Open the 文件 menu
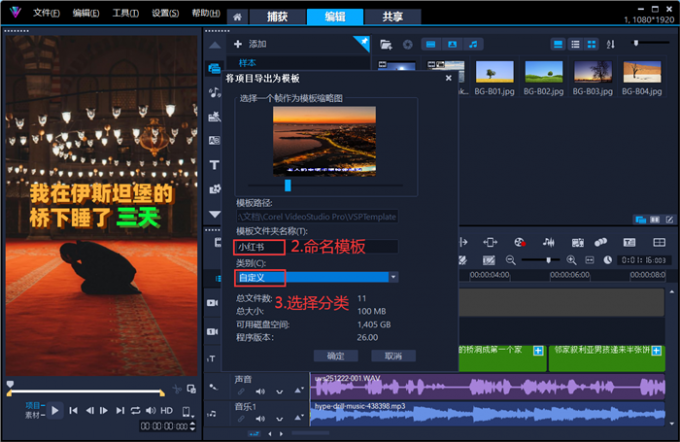This screenshot has width=680, height=442. tap(45, 14)
